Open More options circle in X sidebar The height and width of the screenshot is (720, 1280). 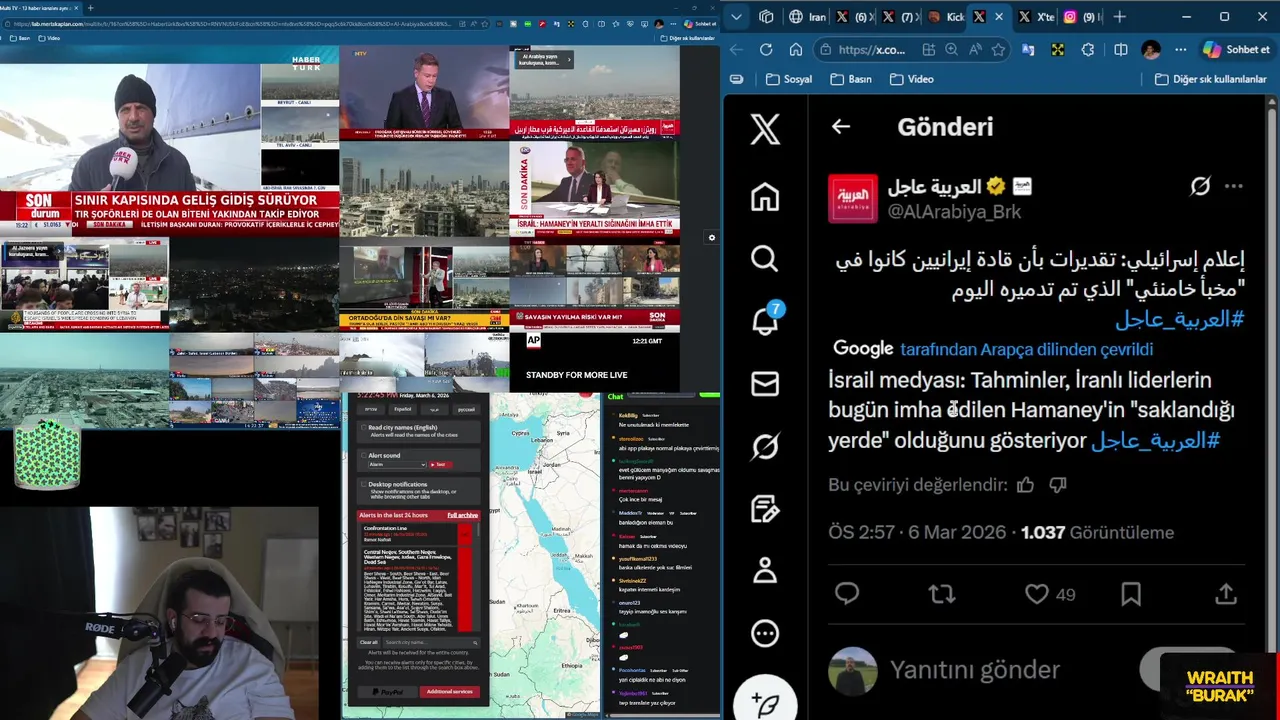pyautogui.click(x=765, y=633)
